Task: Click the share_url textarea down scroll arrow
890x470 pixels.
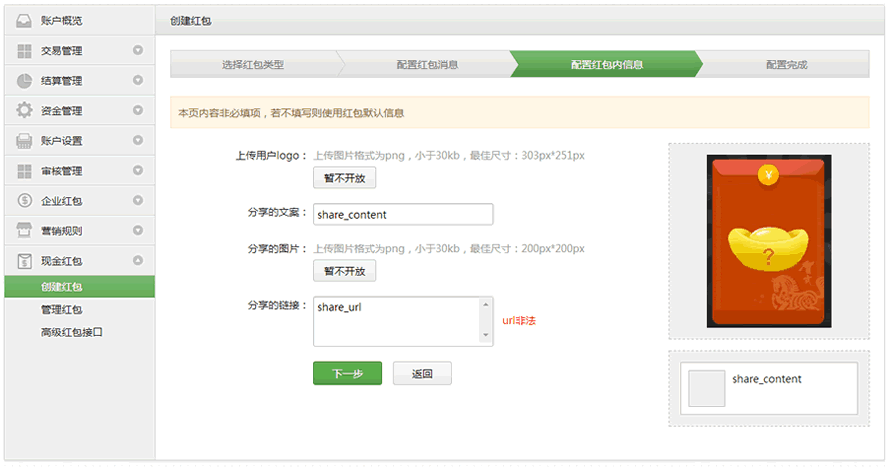Action: [x=486, y=335]
